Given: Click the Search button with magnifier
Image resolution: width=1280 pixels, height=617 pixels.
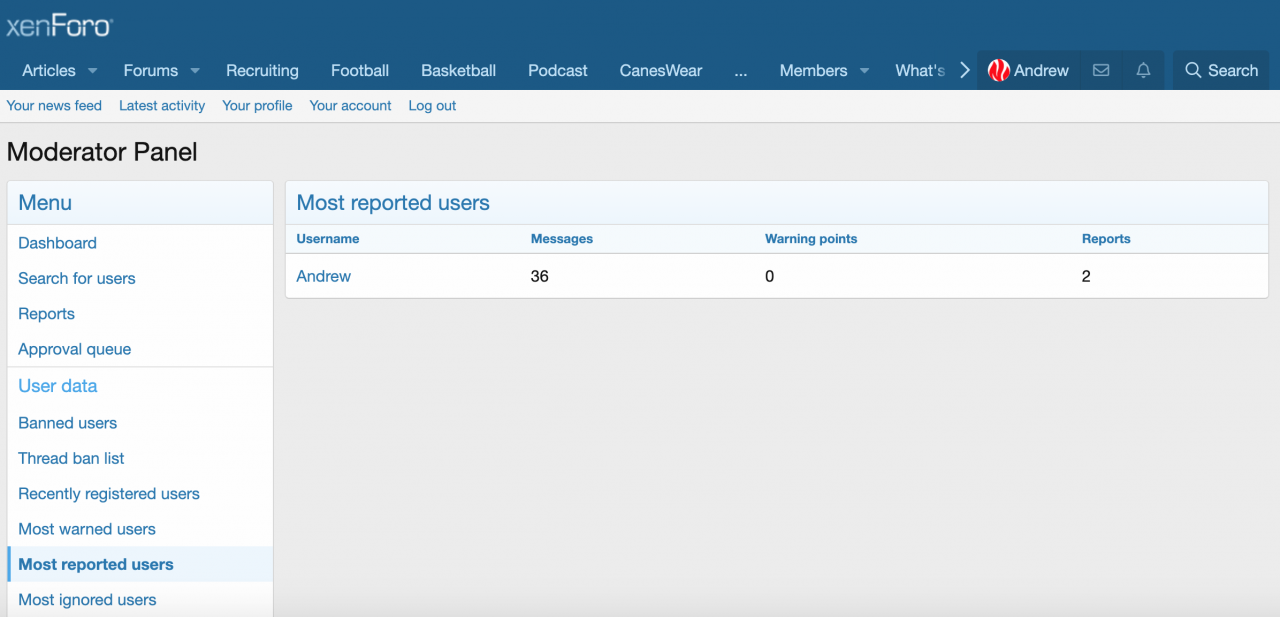Looking at the screenshot, I should (1221, 70).
